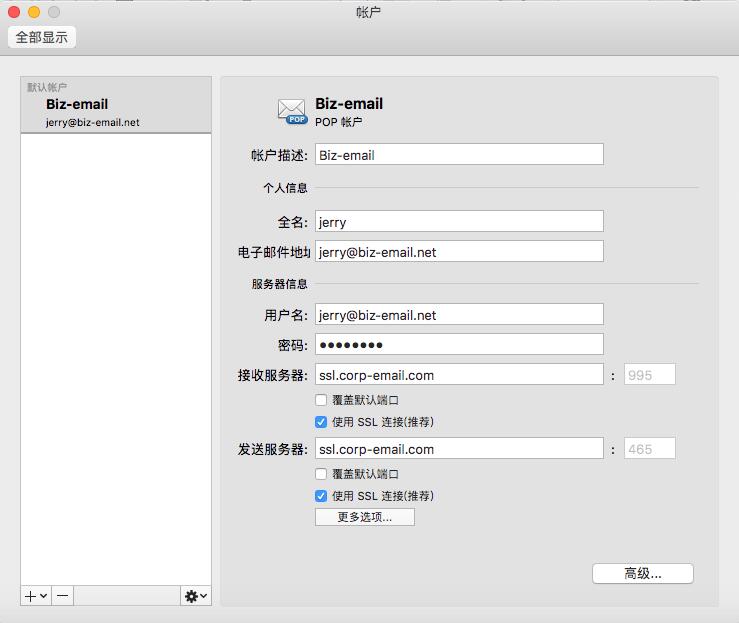The height and width of the screenshot is (623, 739).
Task: Select the Biz-email account in sidebar
Action: (x=115, y=112)
